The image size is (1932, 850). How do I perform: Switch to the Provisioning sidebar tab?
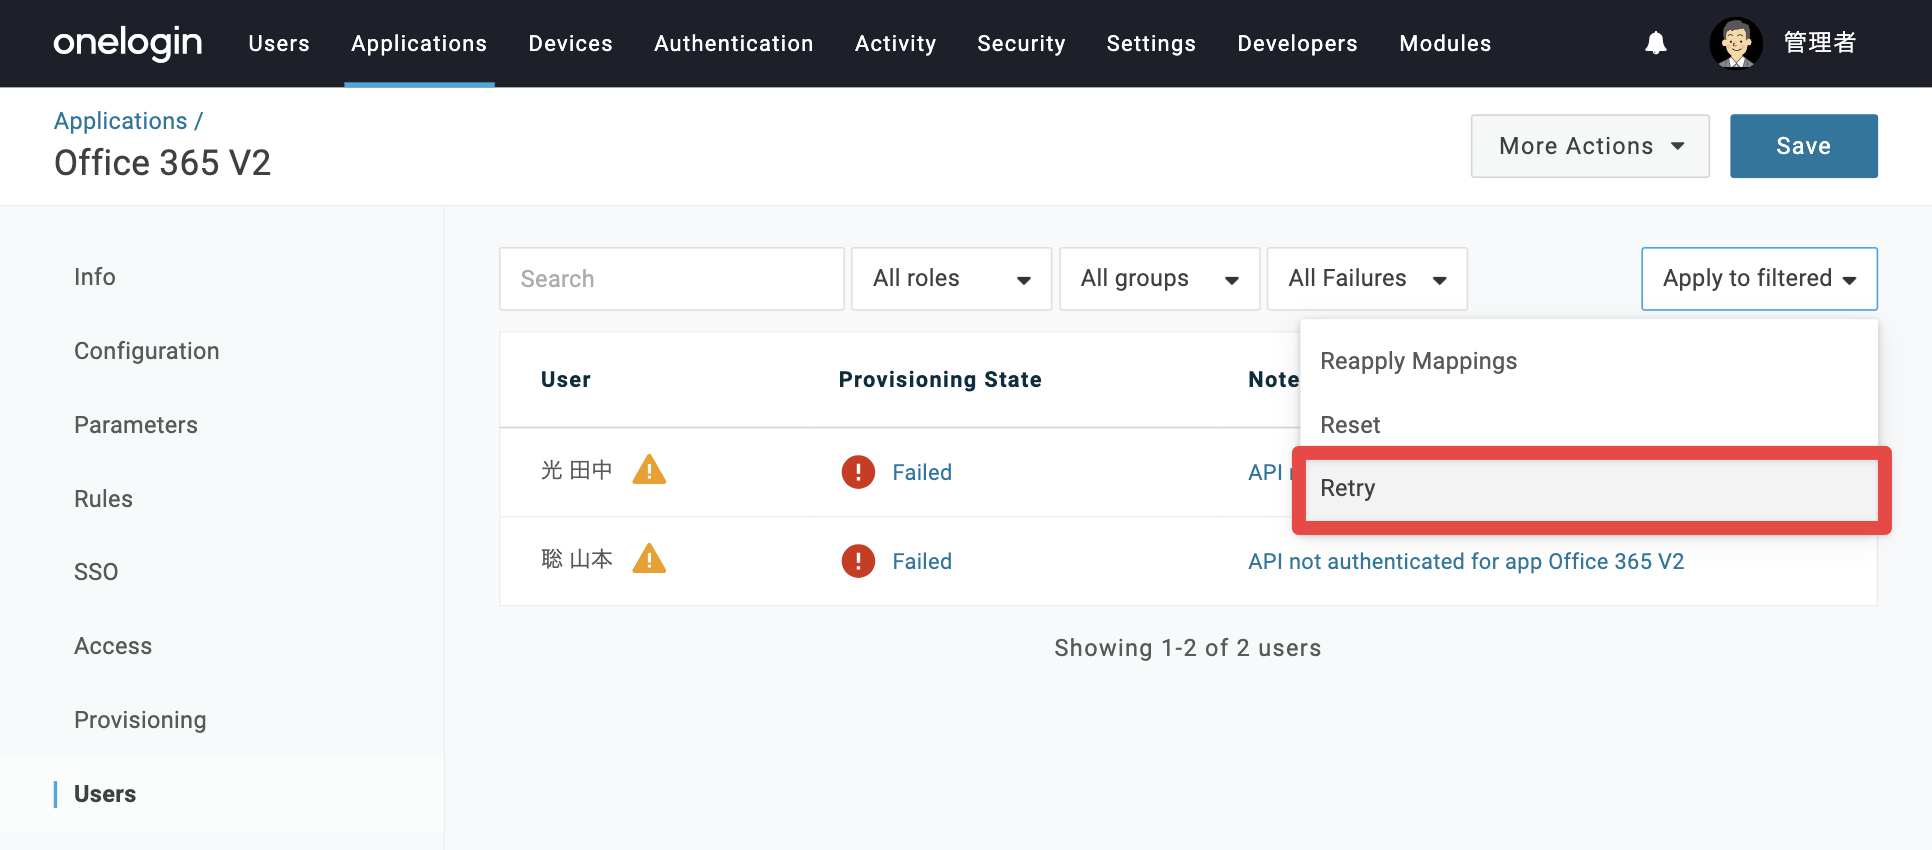click(140, 720)
